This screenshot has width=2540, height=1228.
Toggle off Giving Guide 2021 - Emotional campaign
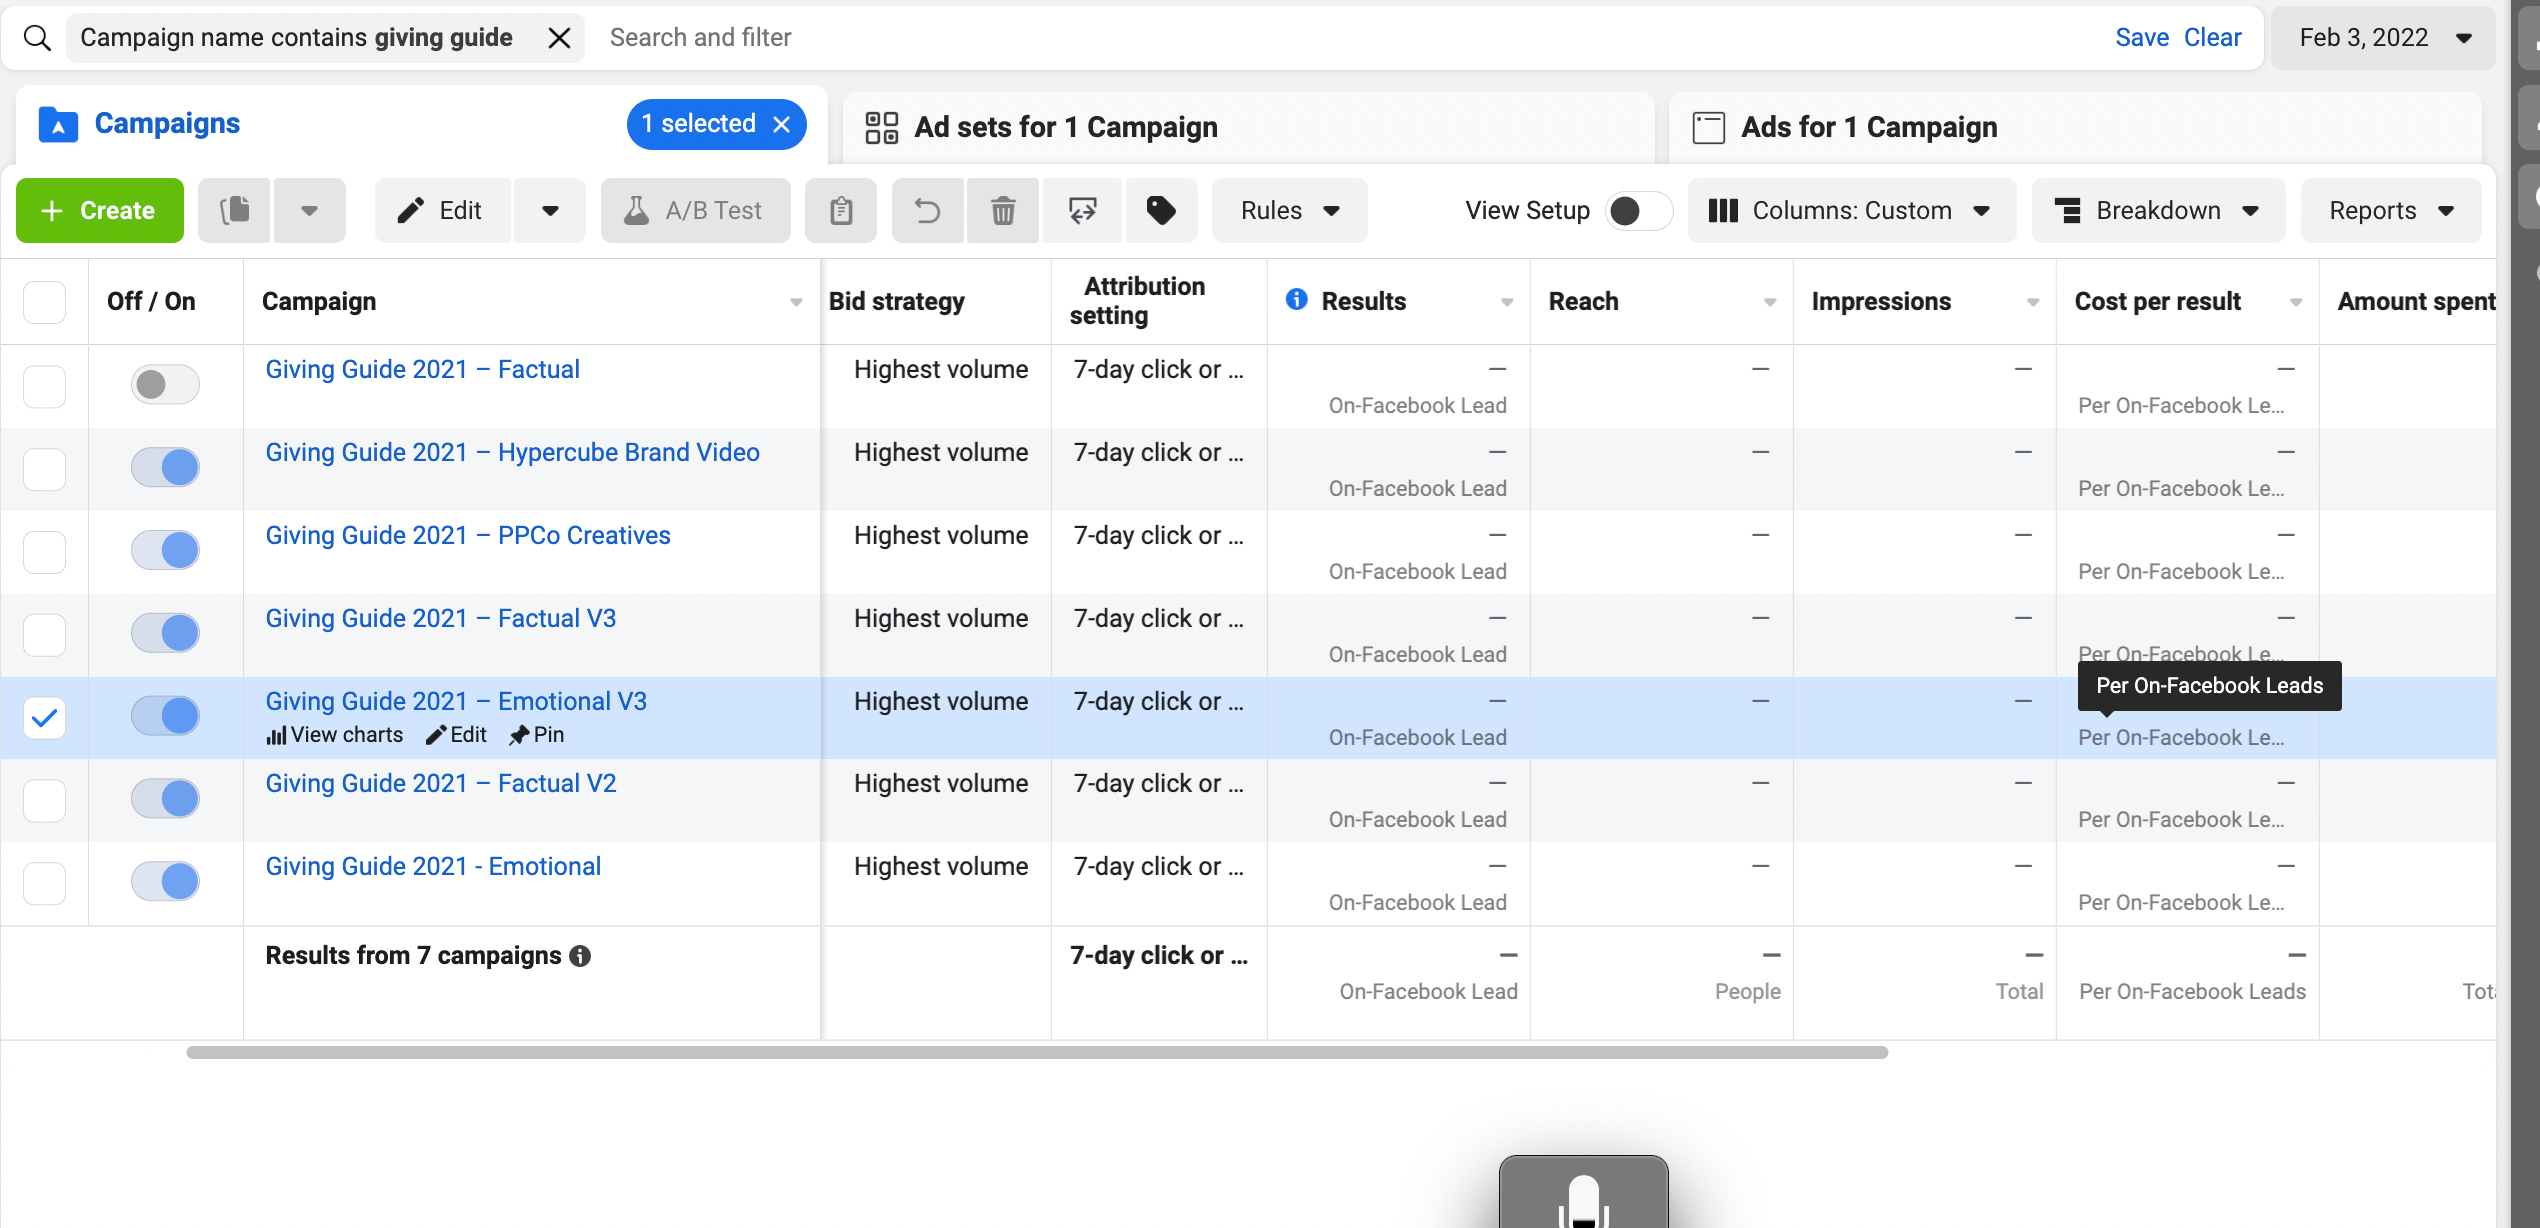tap(165, 882)
